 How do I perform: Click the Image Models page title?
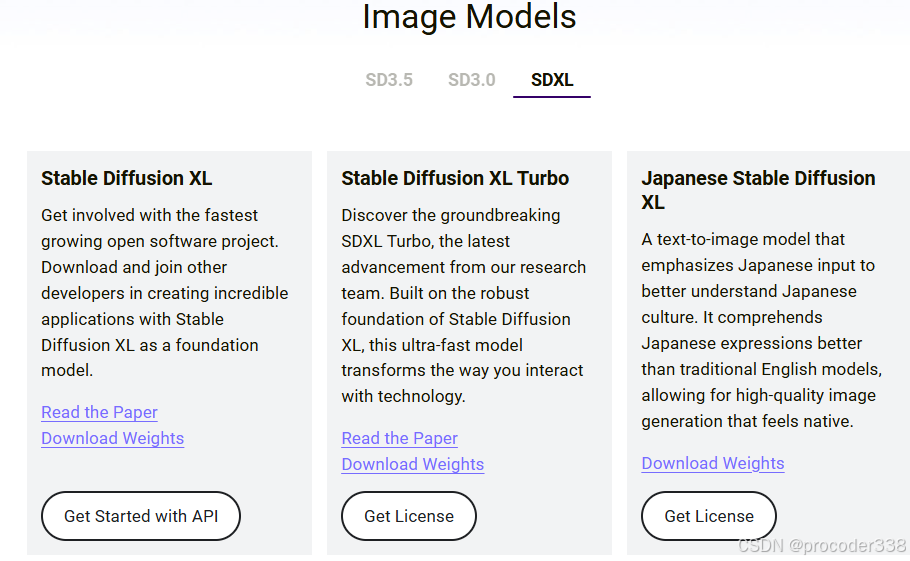469,16
